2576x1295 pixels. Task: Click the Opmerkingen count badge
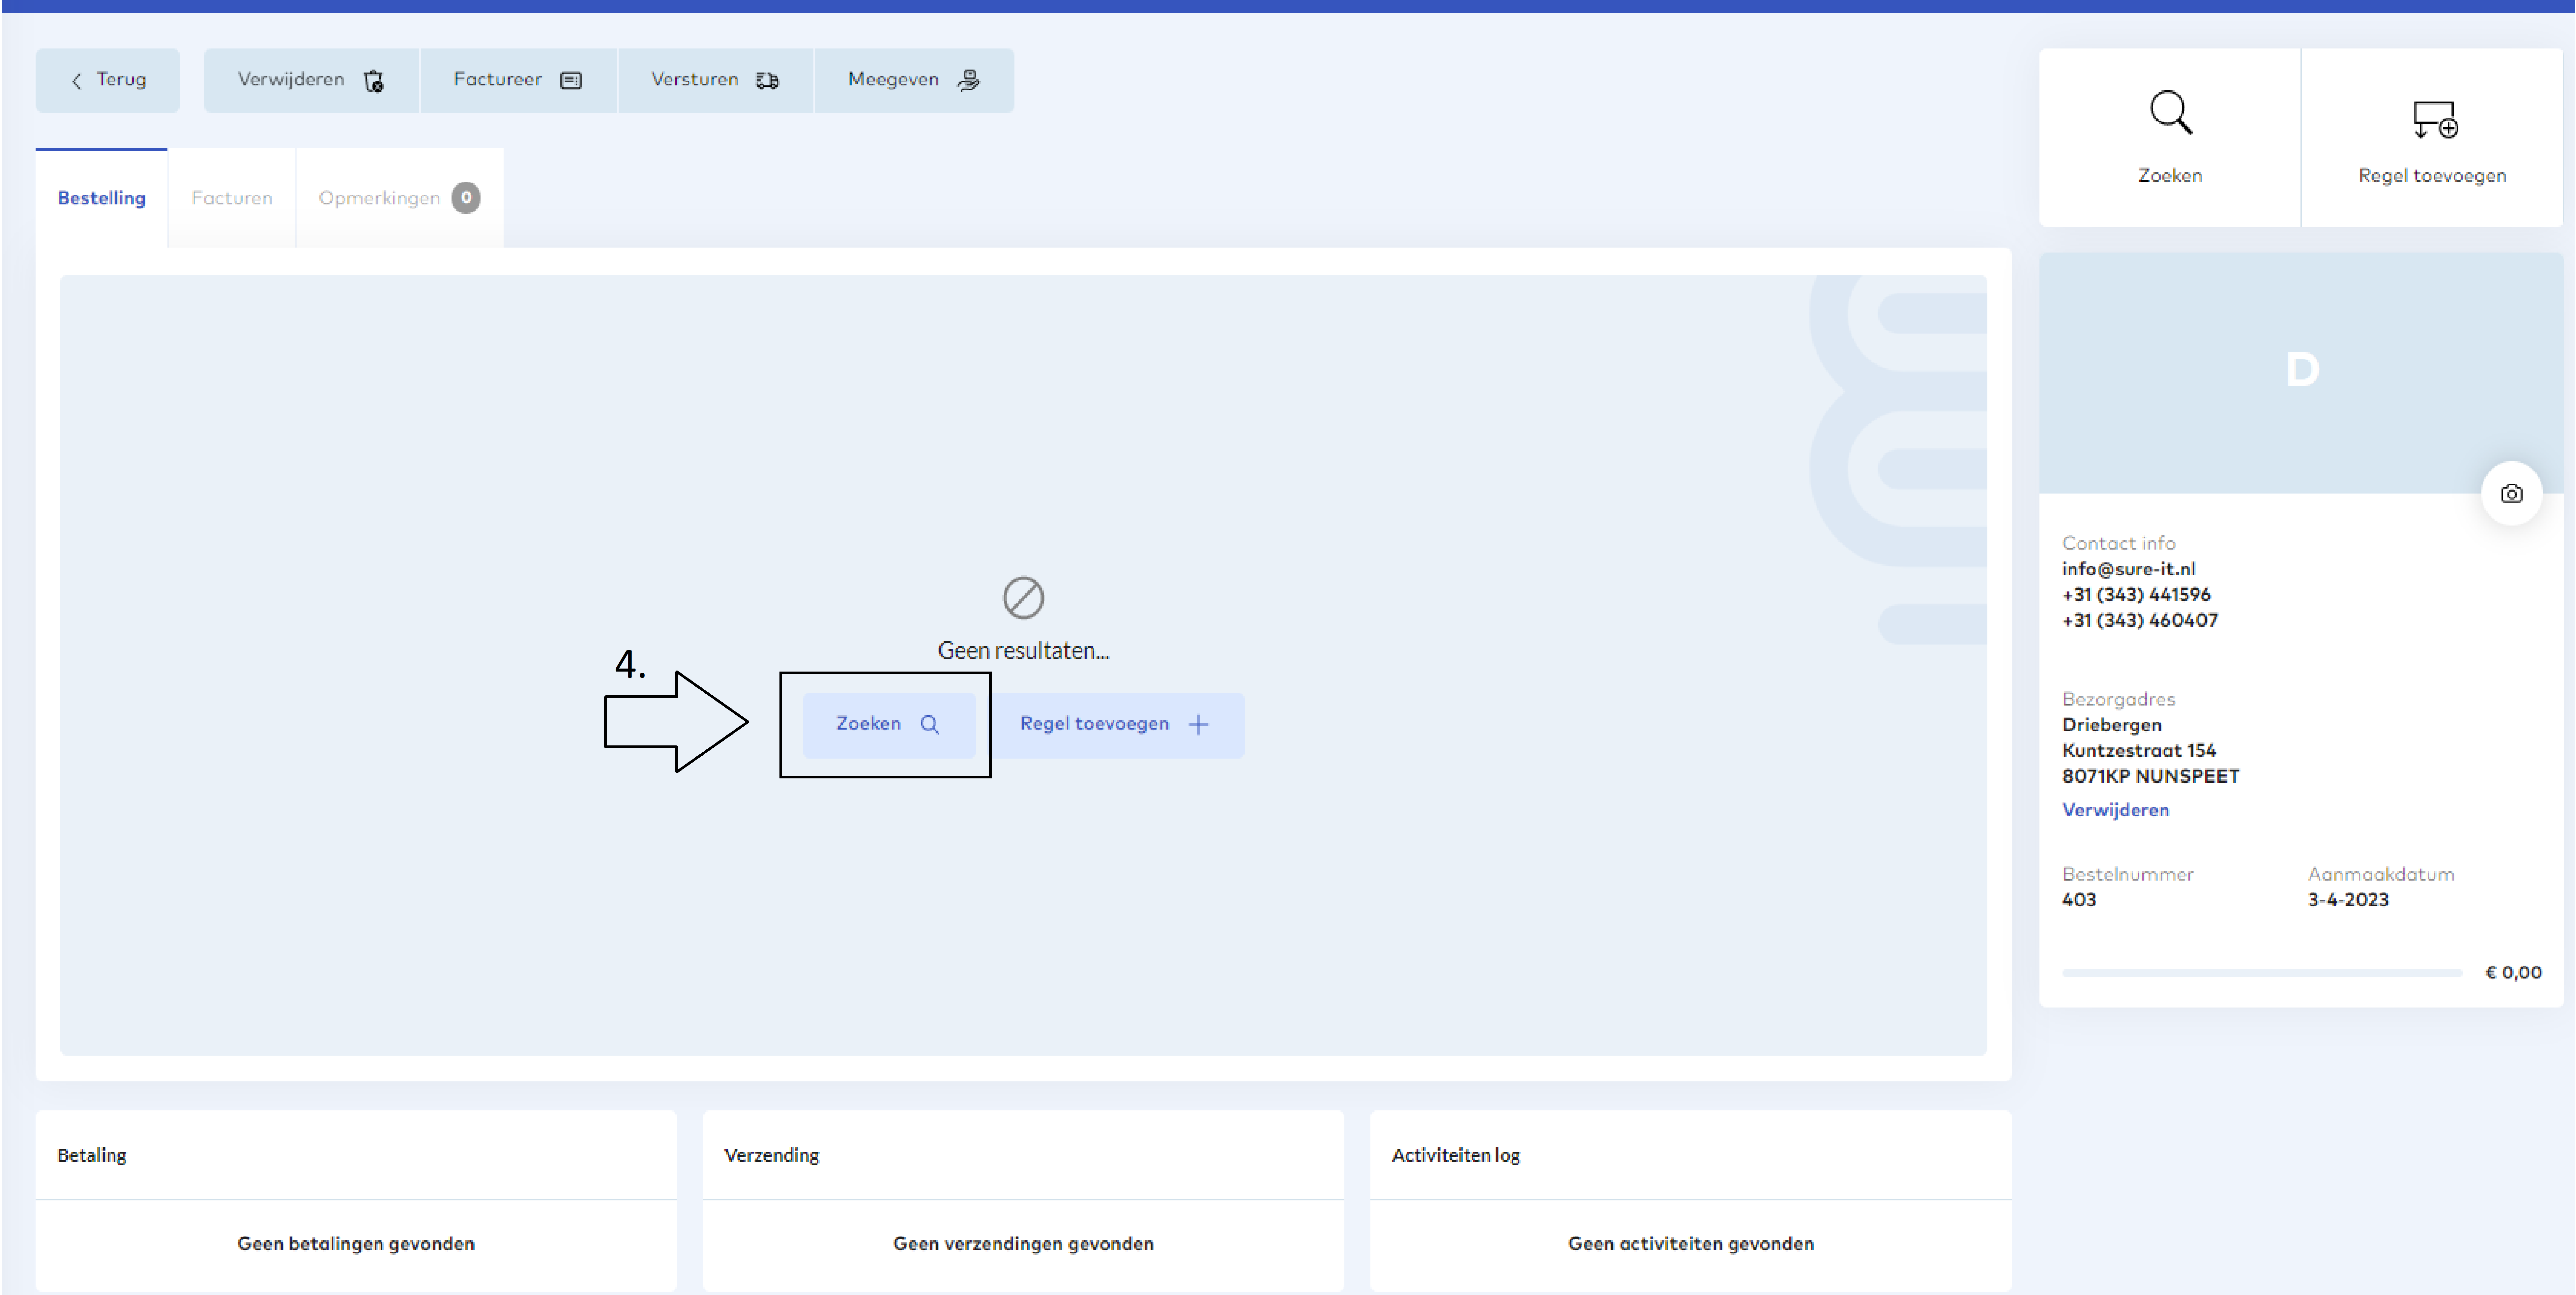(x=466, y=198)
